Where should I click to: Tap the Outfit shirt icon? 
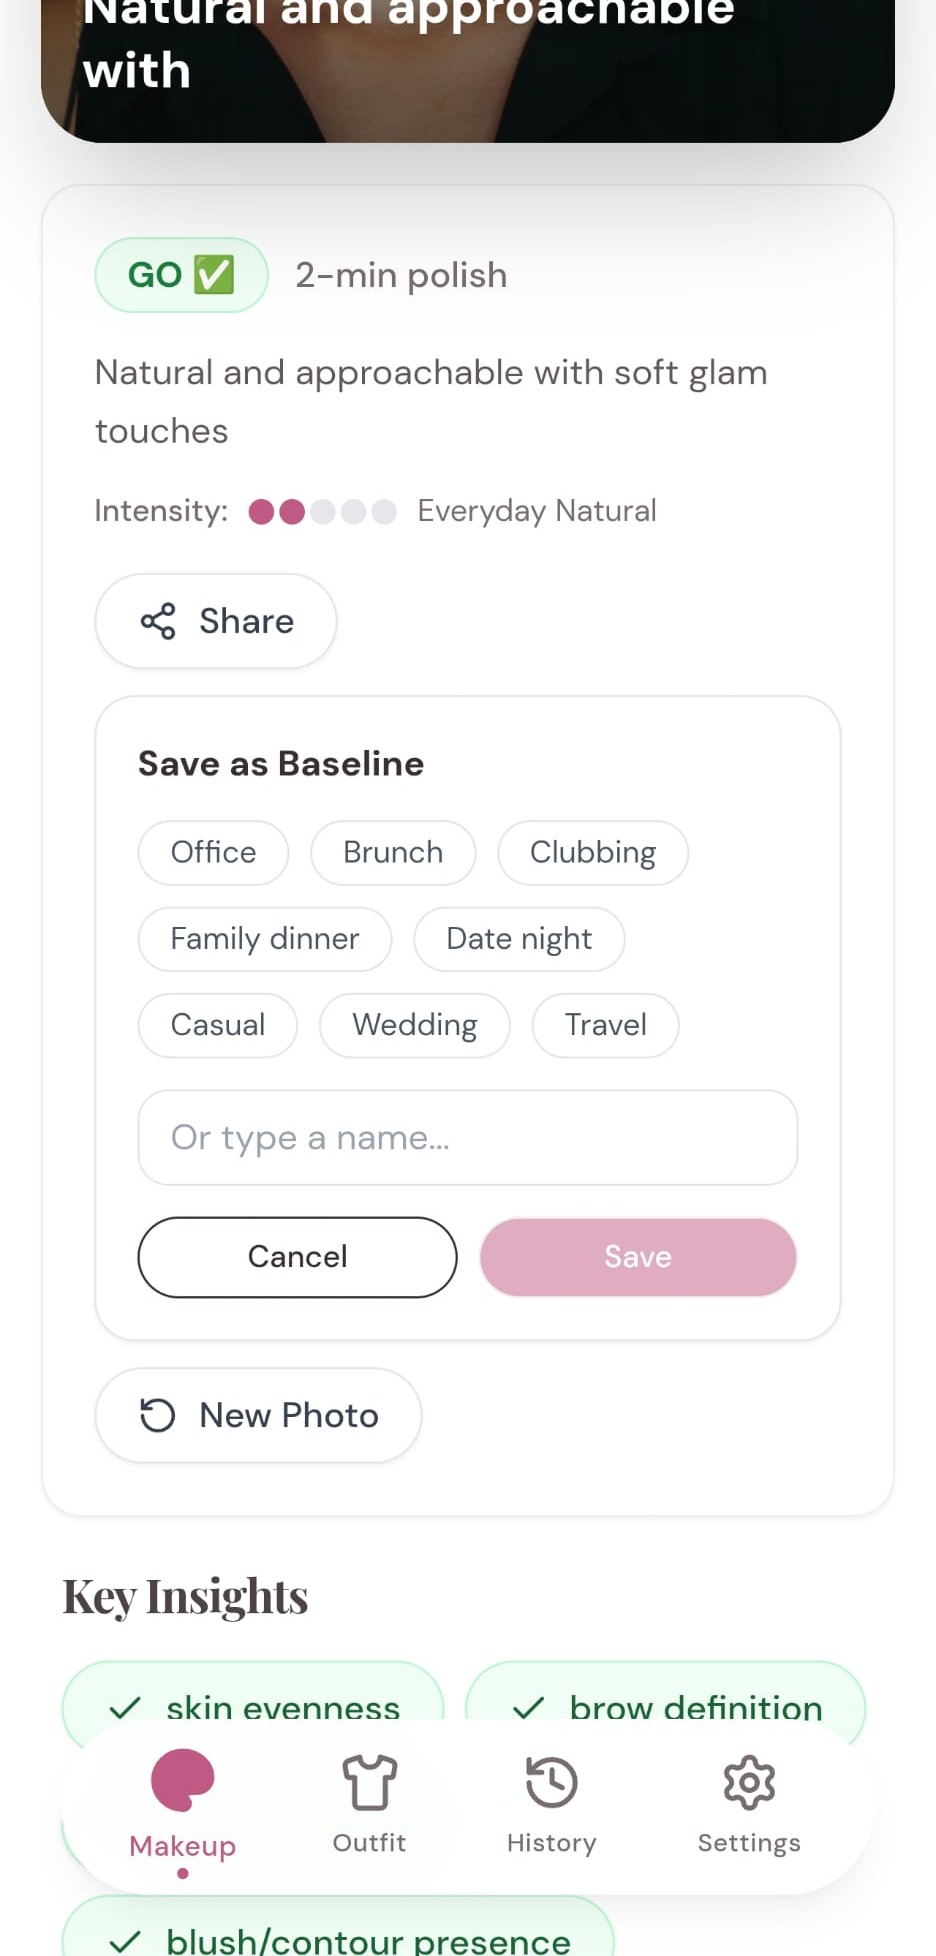pyautogui.click(x=369, y=1782)
